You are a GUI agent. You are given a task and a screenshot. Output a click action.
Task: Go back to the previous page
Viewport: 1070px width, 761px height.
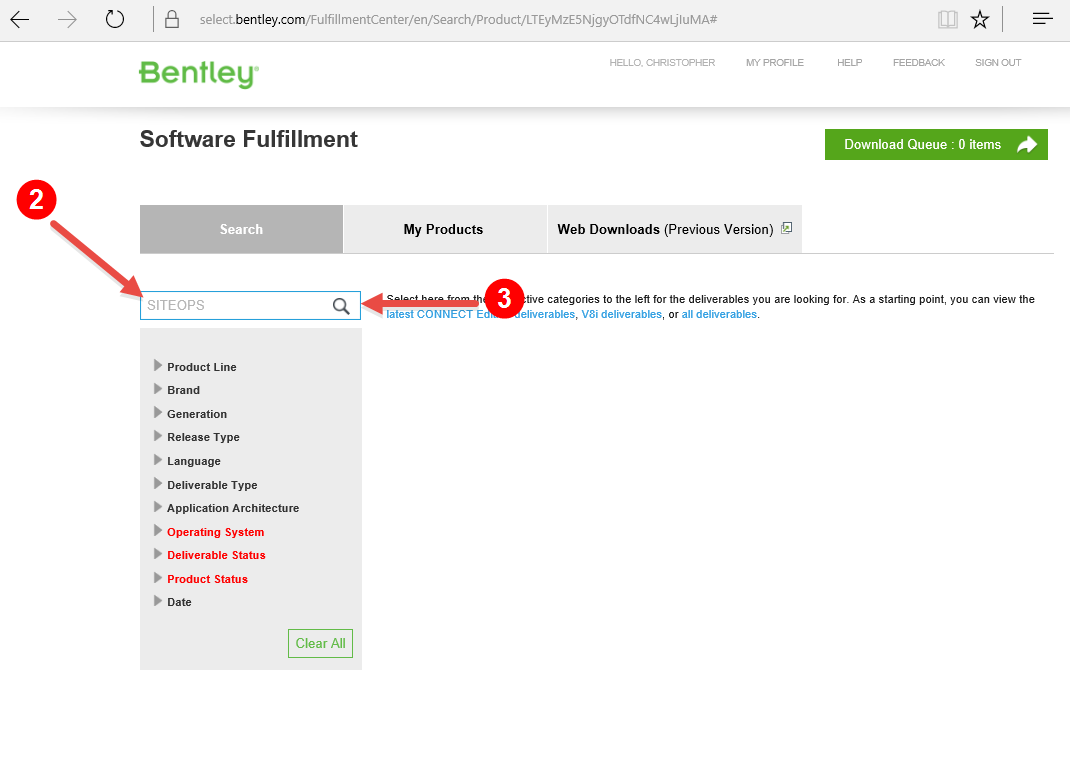tap(20, 20)
